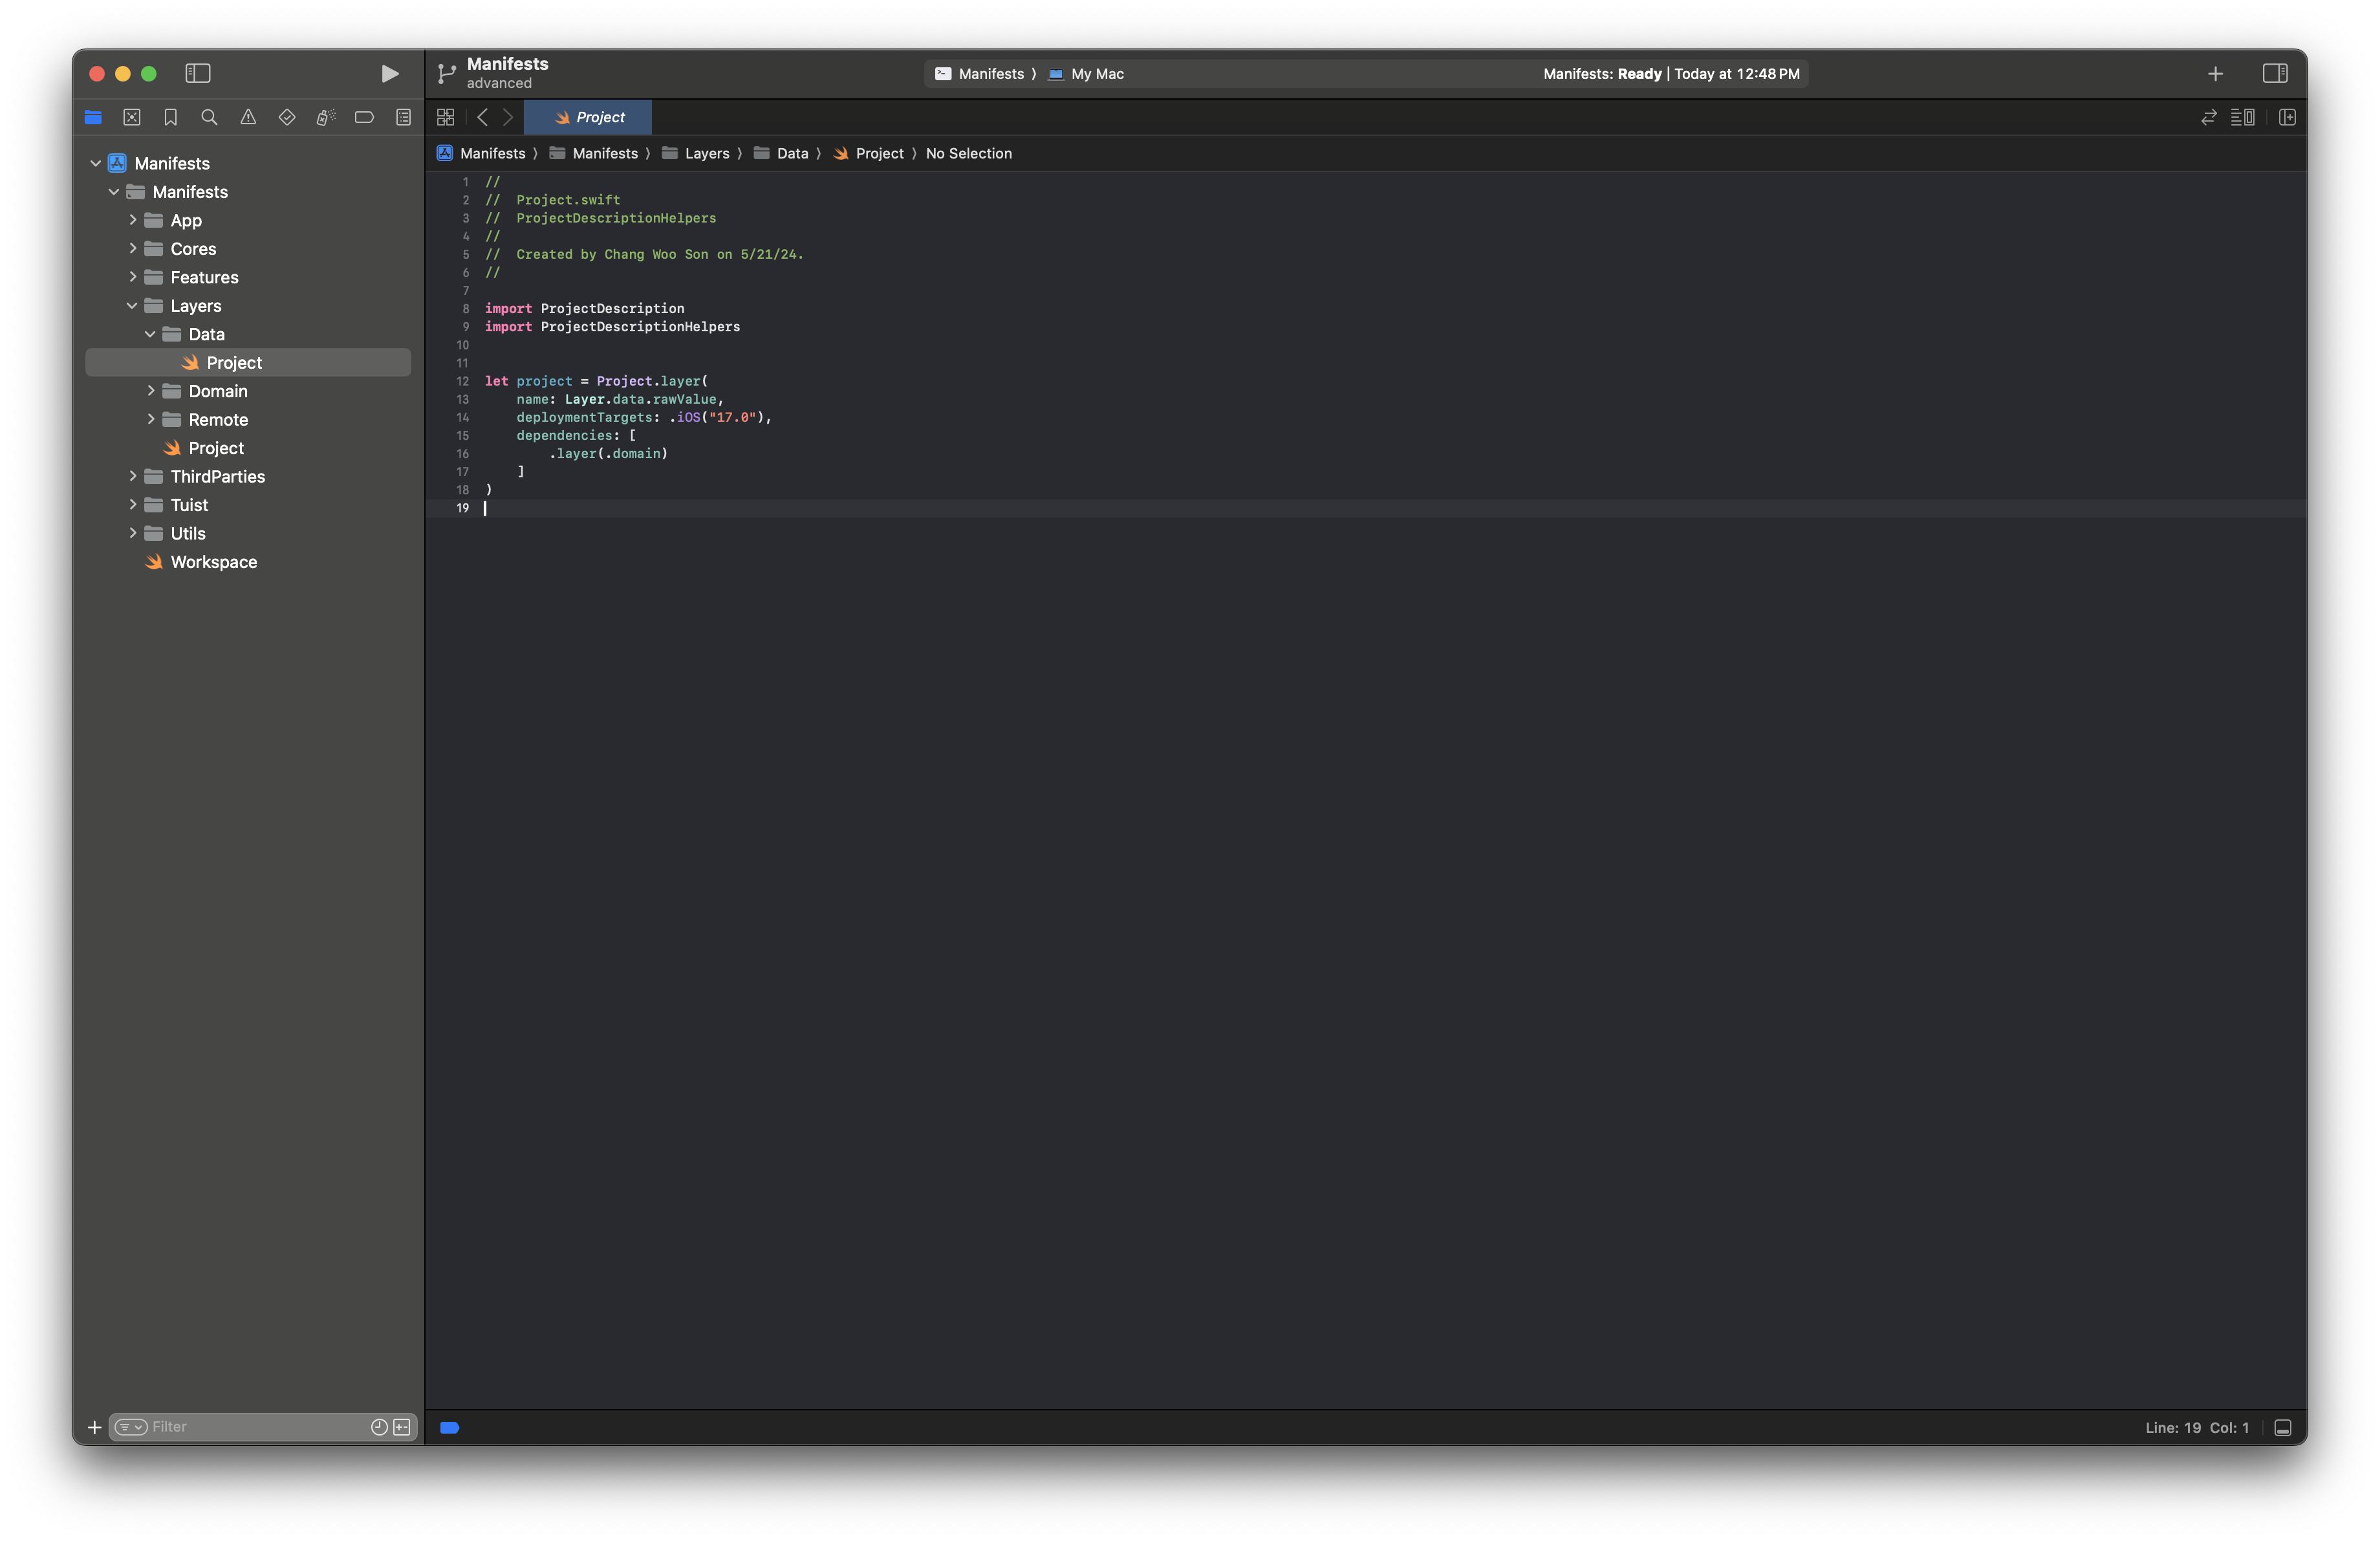
Task: Enable code review changes arrows icon
Action: coord(2209,117)
